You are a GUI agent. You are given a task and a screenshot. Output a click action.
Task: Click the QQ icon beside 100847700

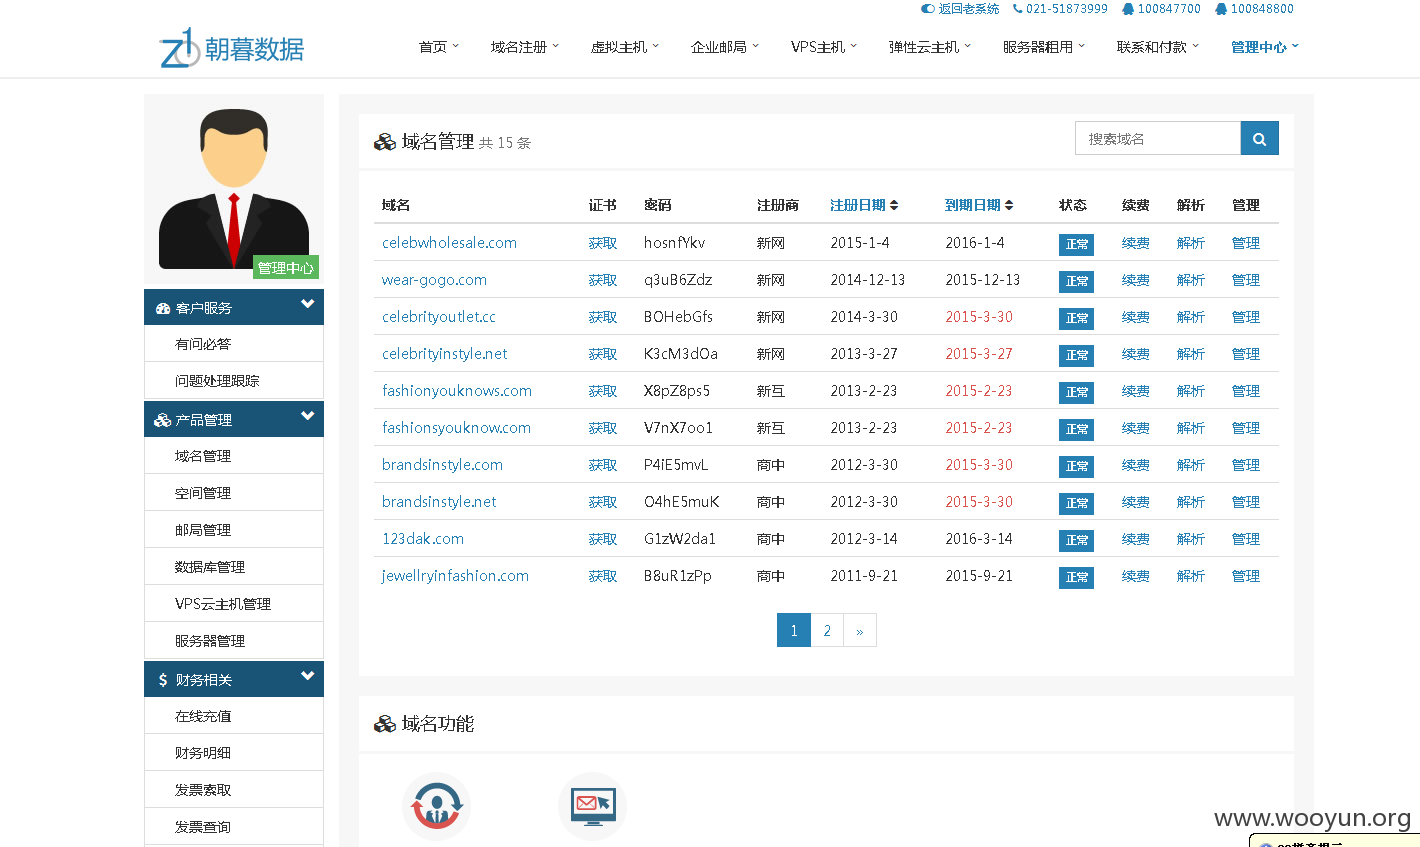tap(1128, 9)
